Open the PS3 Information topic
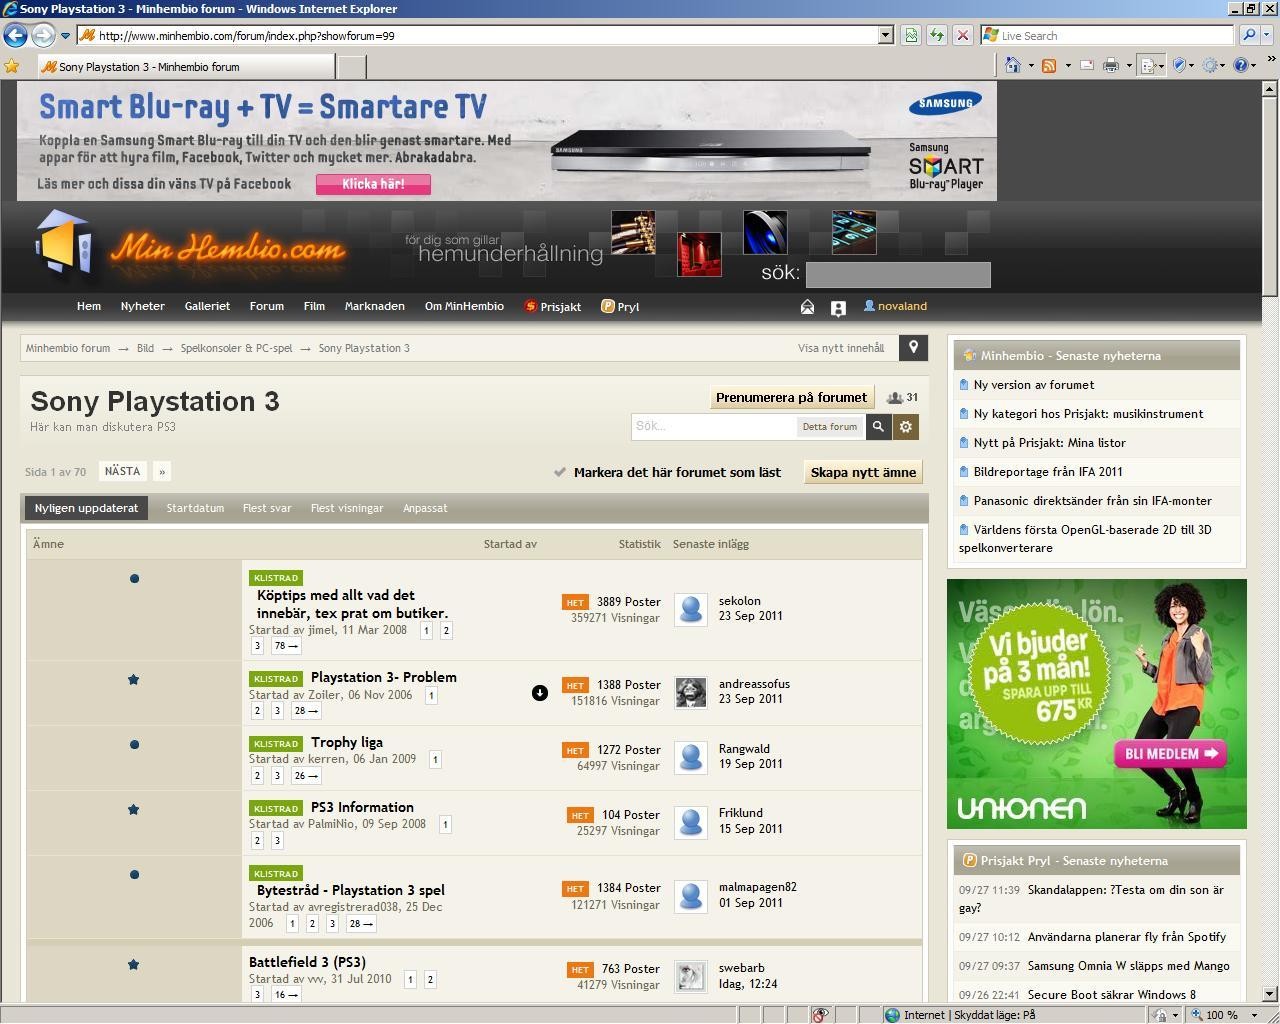Image resolution: width=1280 pixels, height=1024 pixels. tap(362, 807)
